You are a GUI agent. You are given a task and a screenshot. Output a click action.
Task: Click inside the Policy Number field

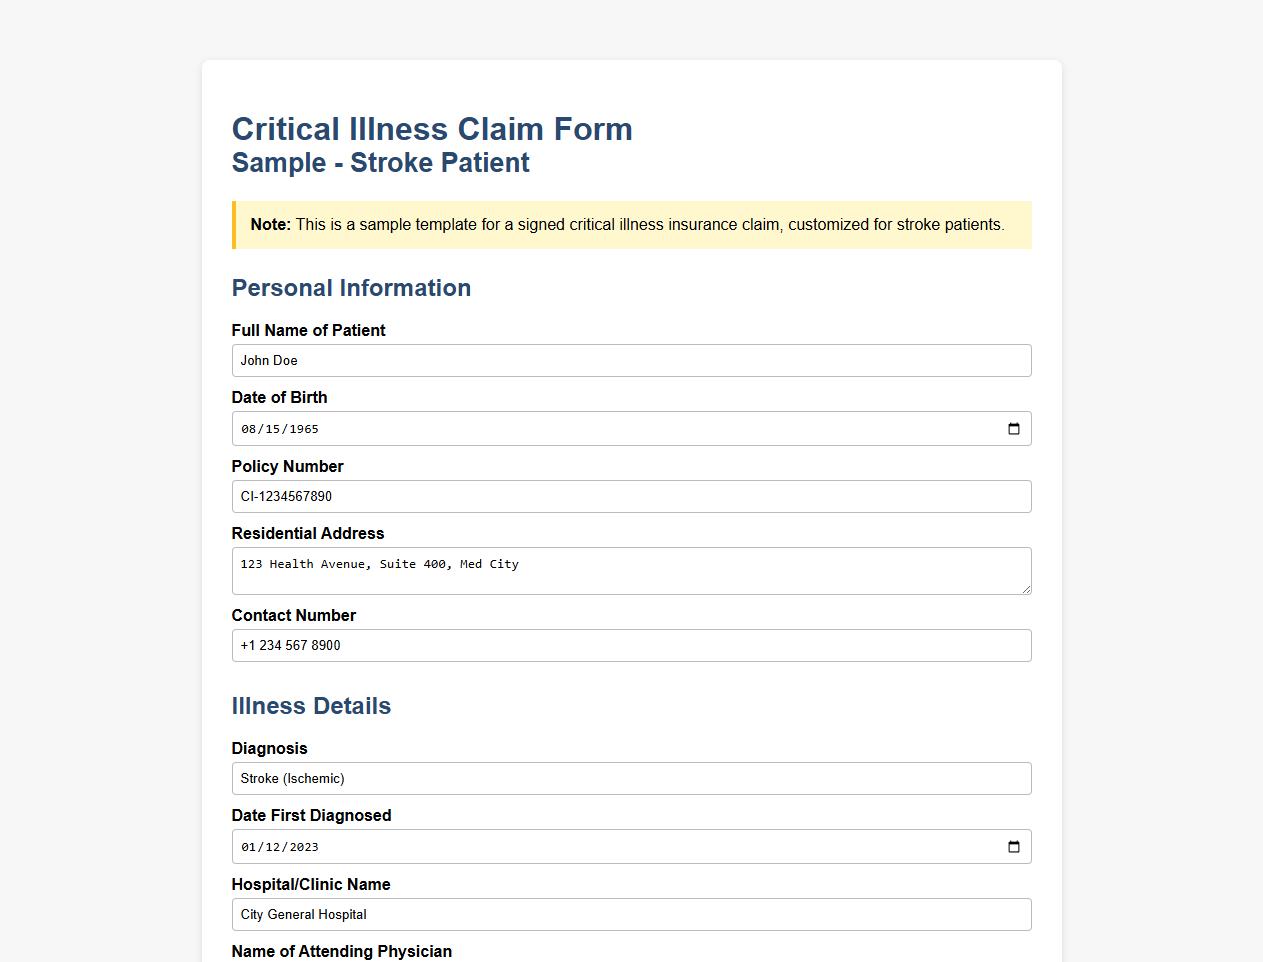click(630, 496)
